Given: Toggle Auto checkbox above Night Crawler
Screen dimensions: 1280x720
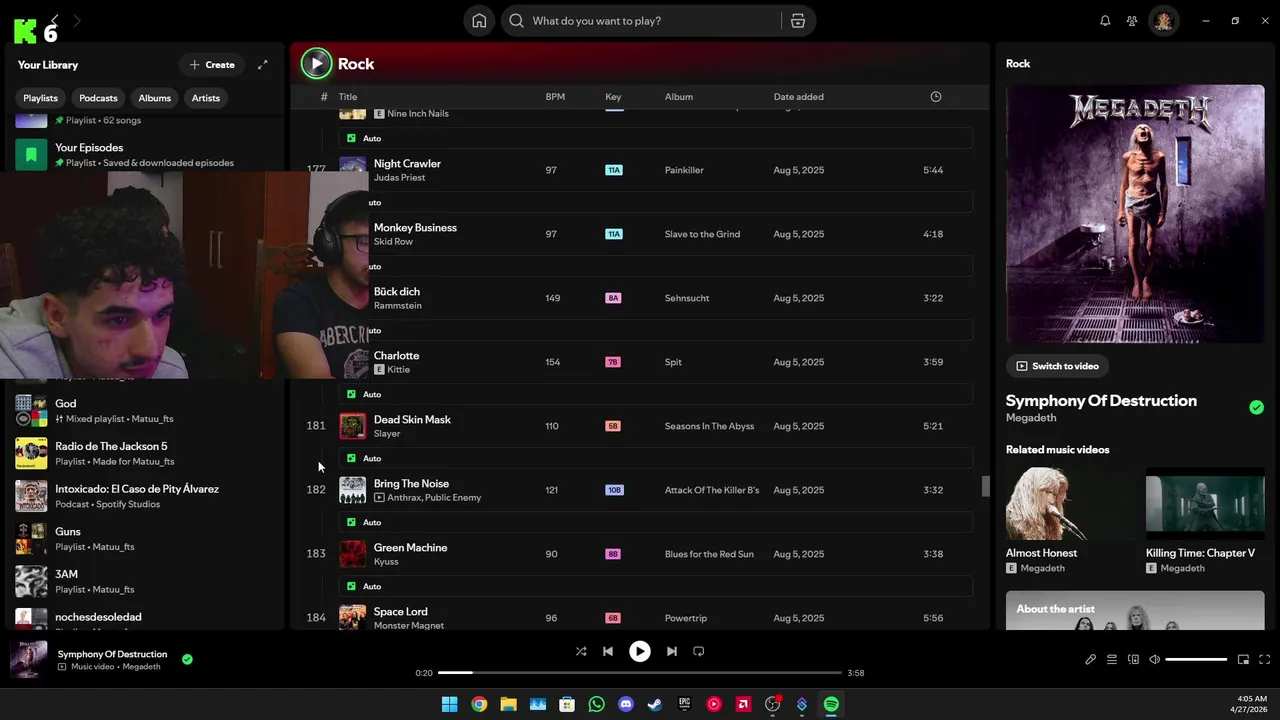Looking at the screenshot, I should (351, 138).
